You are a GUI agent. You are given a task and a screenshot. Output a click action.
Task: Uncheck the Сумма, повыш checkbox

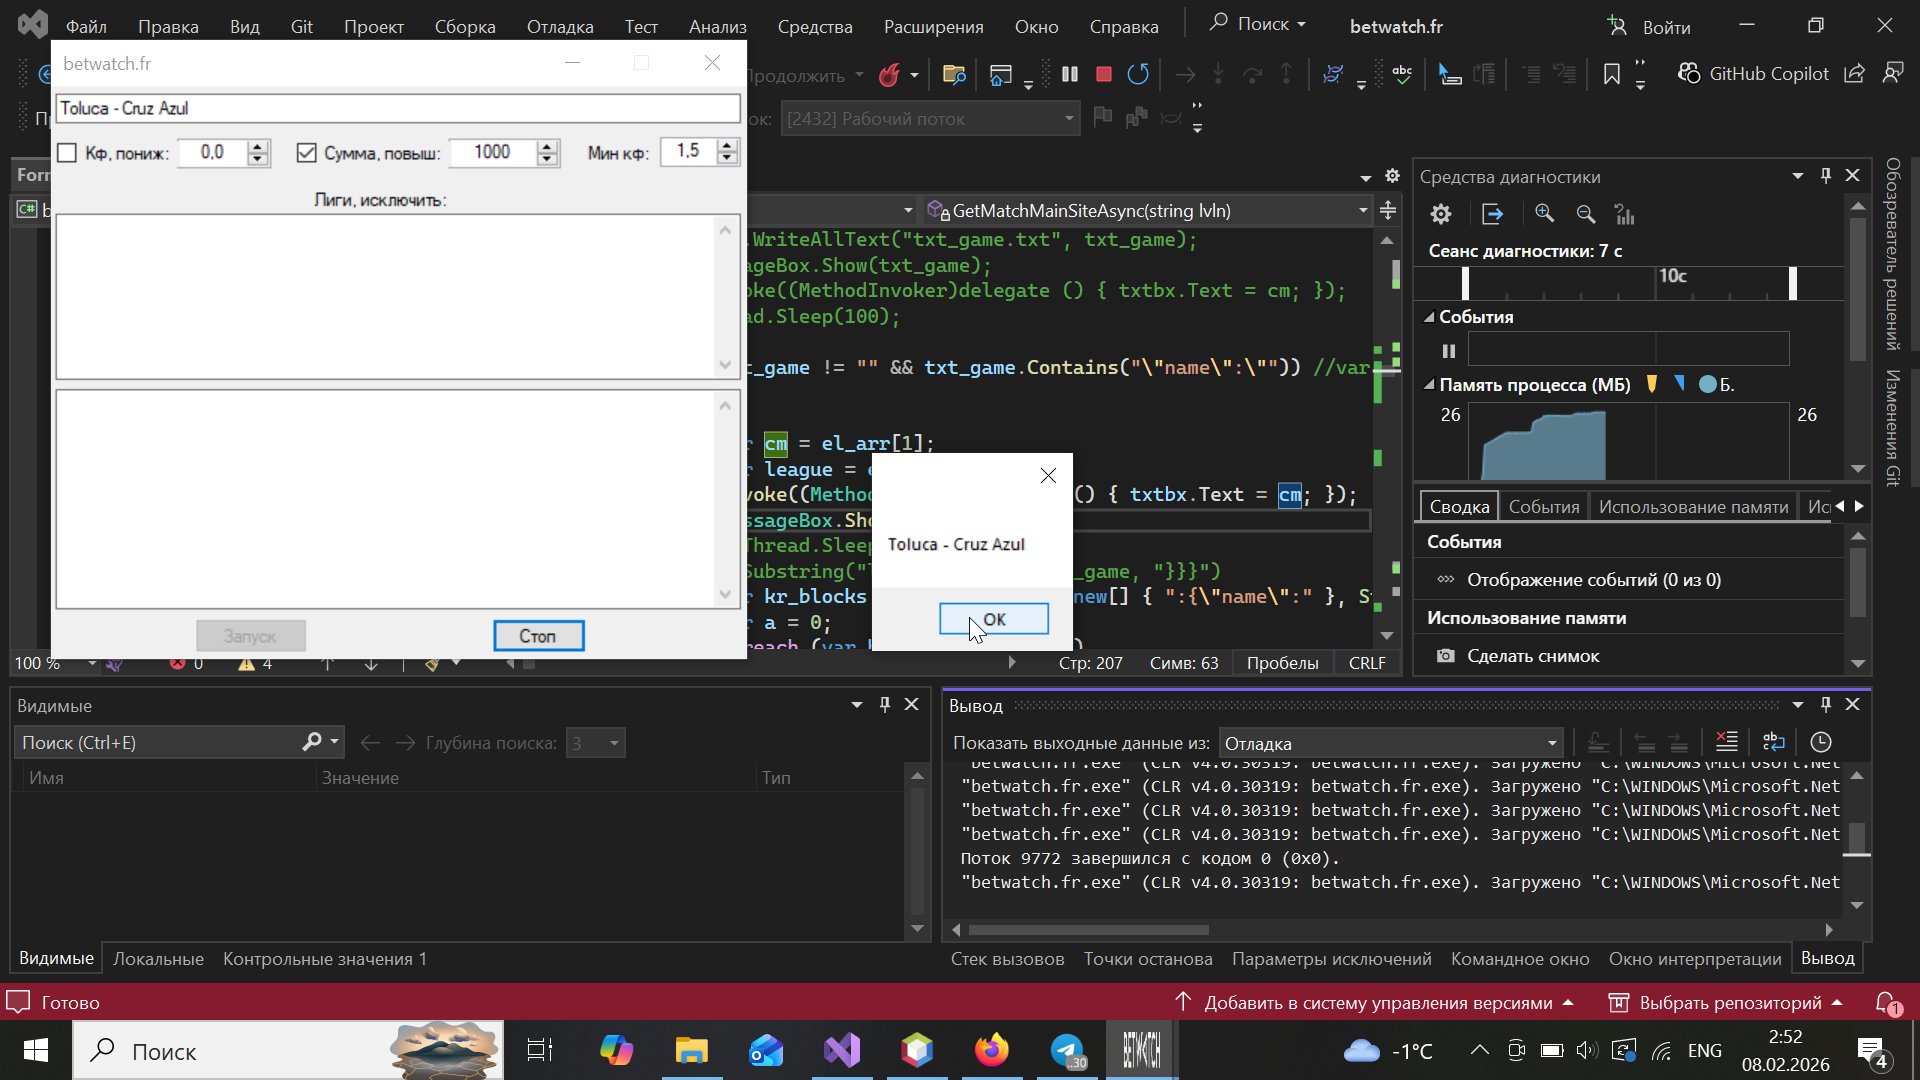point(307,153)
